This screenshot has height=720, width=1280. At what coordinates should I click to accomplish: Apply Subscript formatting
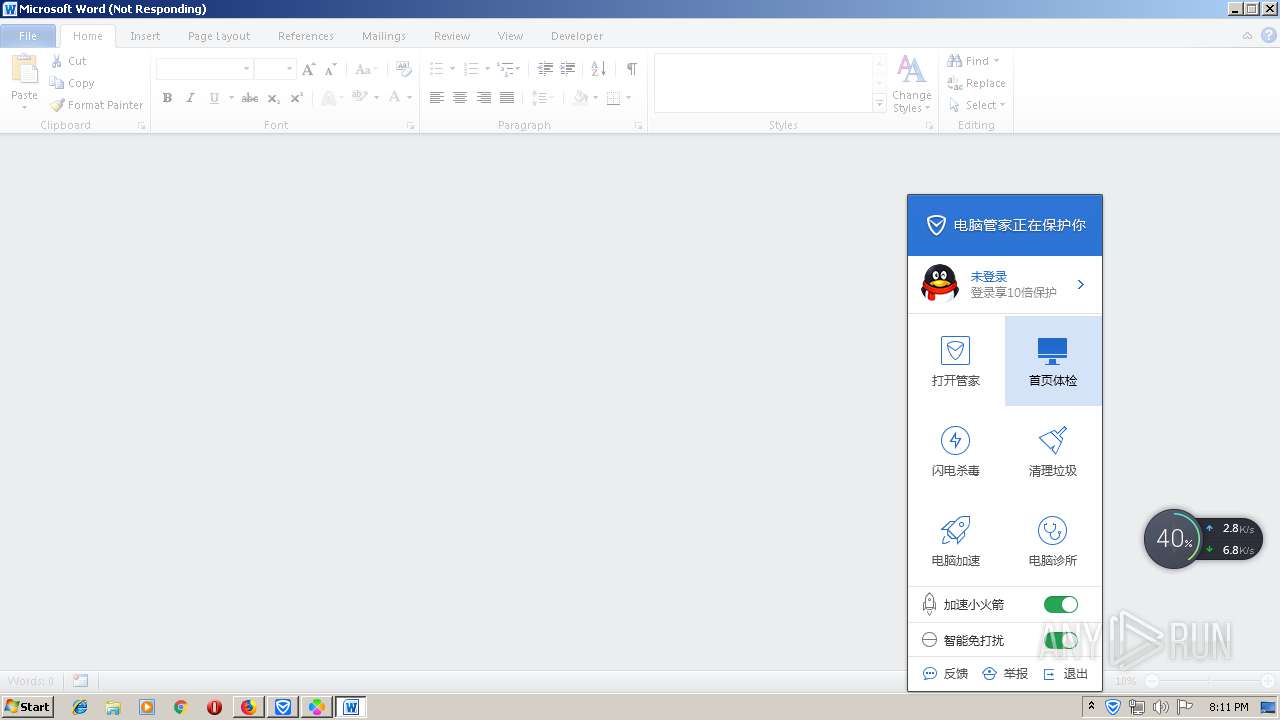coord(273,98)
